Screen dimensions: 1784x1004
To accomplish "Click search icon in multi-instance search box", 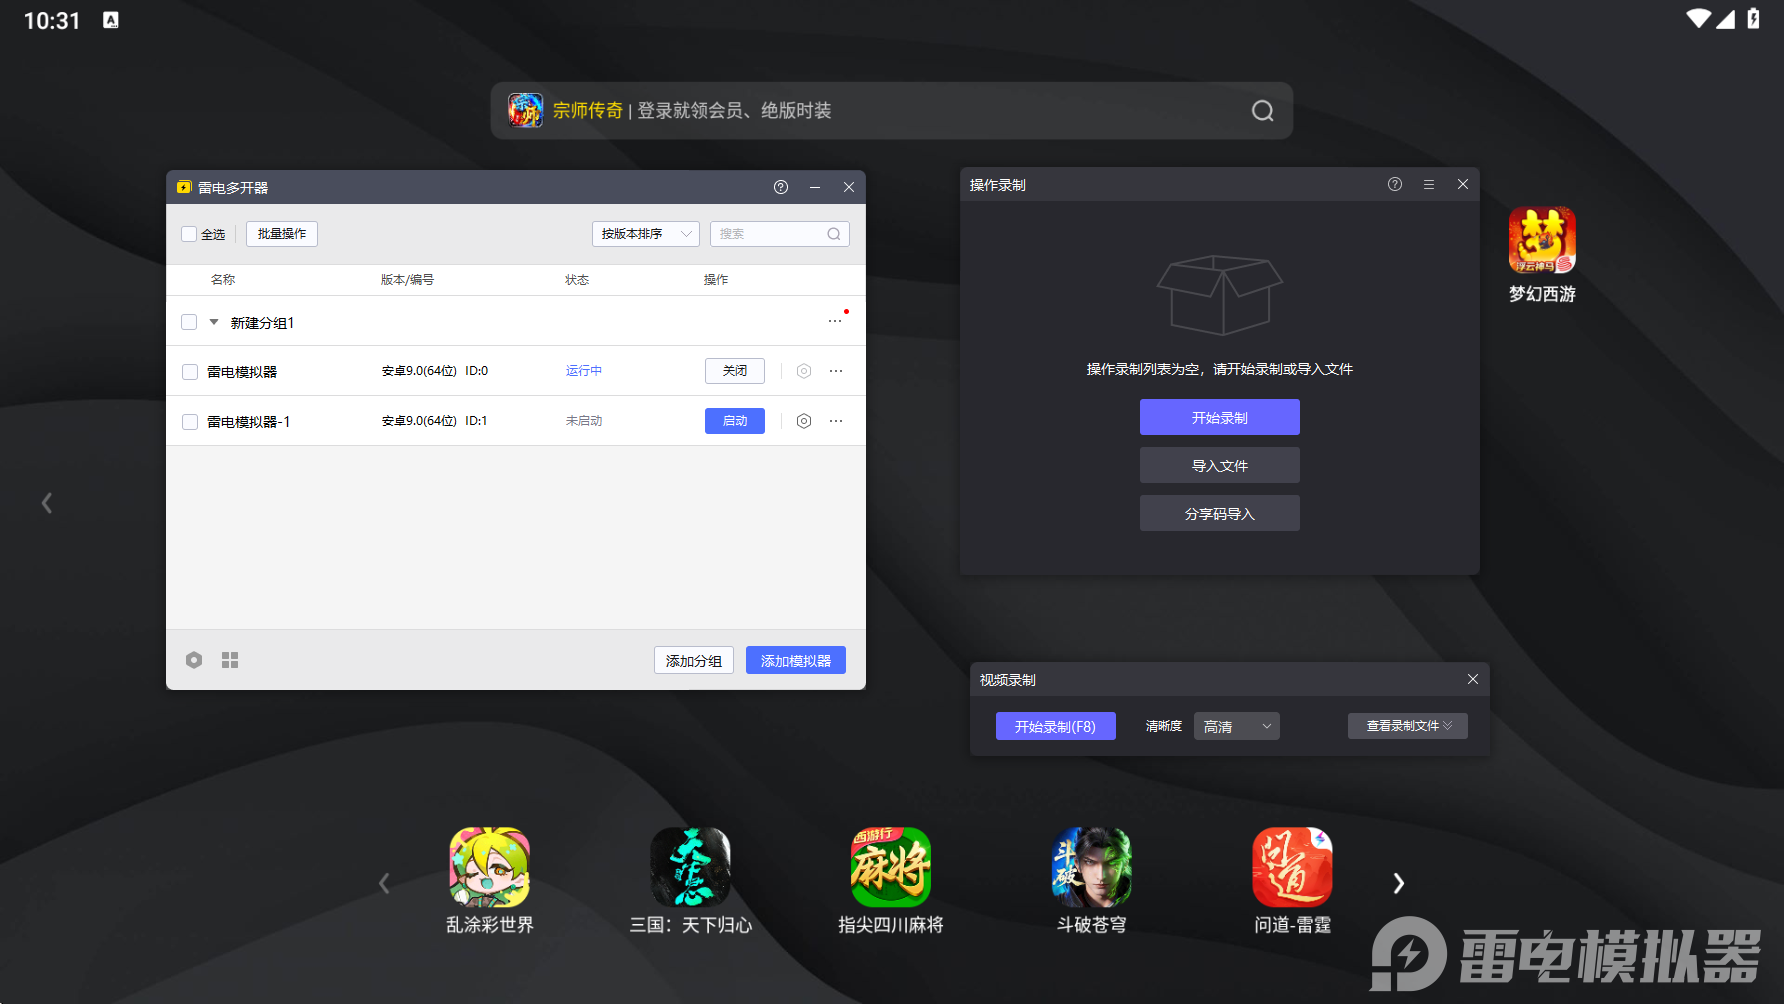I will click(834, 234).
